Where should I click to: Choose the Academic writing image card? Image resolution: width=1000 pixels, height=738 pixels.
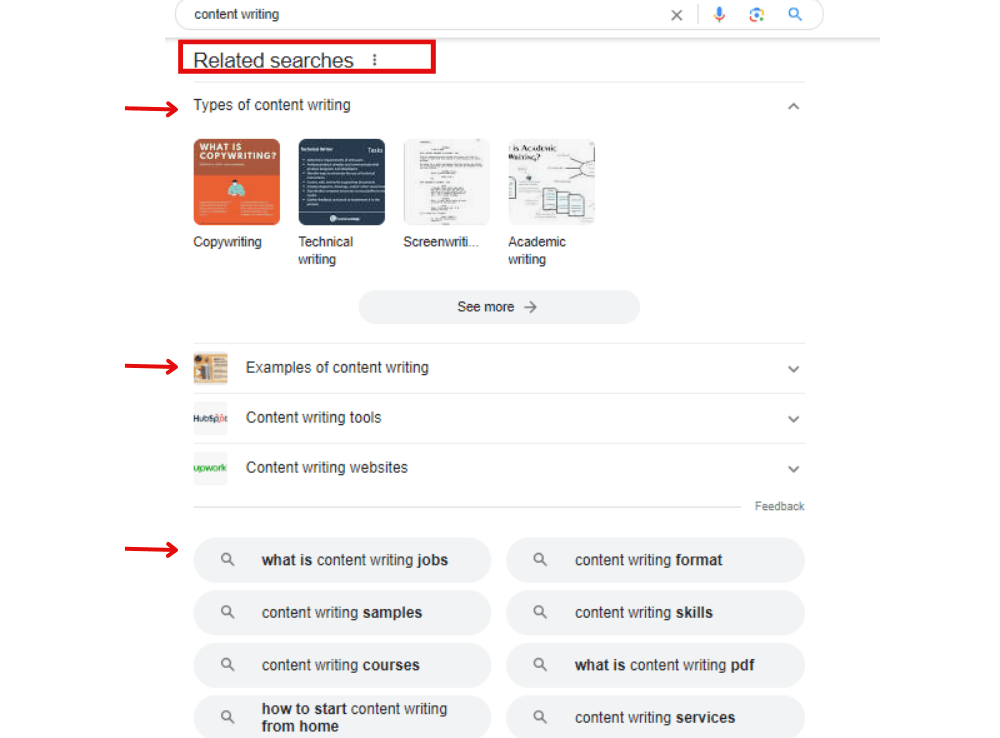(551, 182)
